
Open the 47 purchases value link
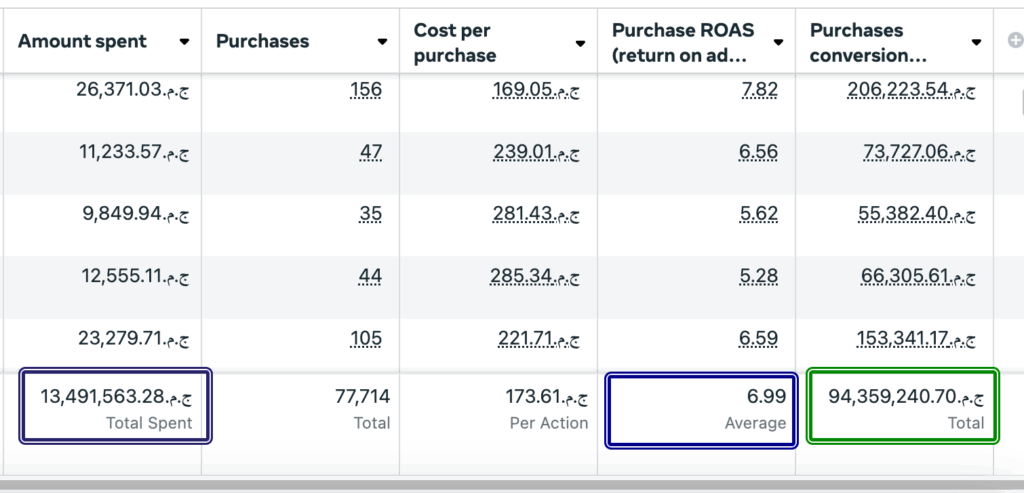click(x=370, y=153)
